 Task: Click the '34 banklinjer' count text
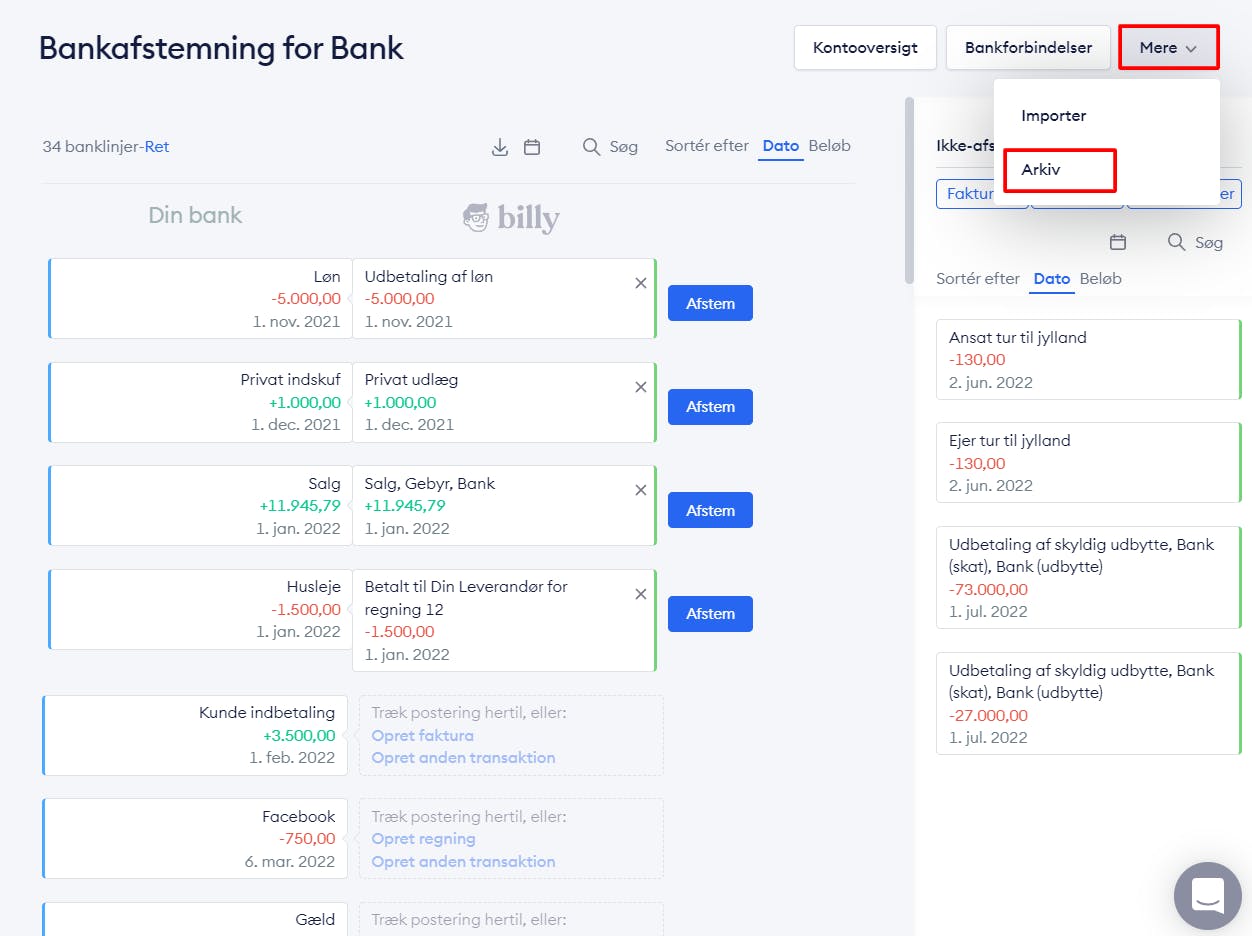(91, 147)
